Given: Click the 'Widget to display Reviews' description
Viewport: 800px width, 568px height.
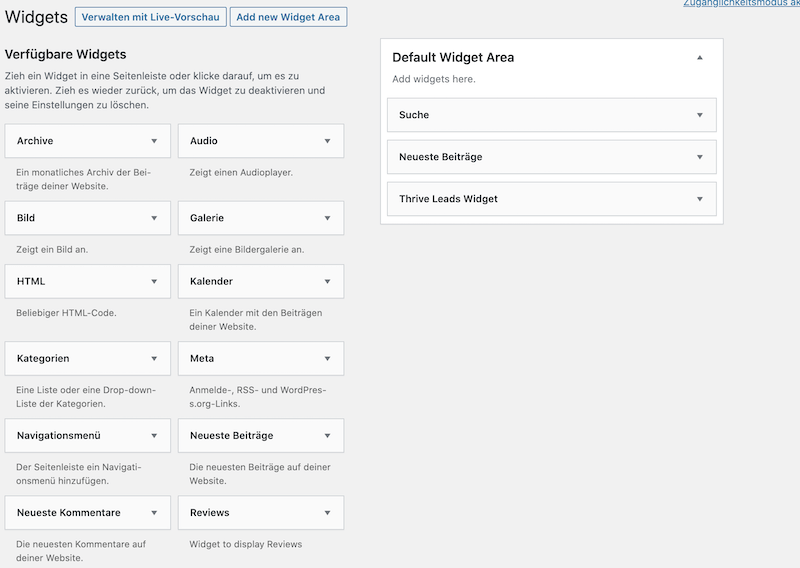Looking at the screenshot, I should 245,544.
